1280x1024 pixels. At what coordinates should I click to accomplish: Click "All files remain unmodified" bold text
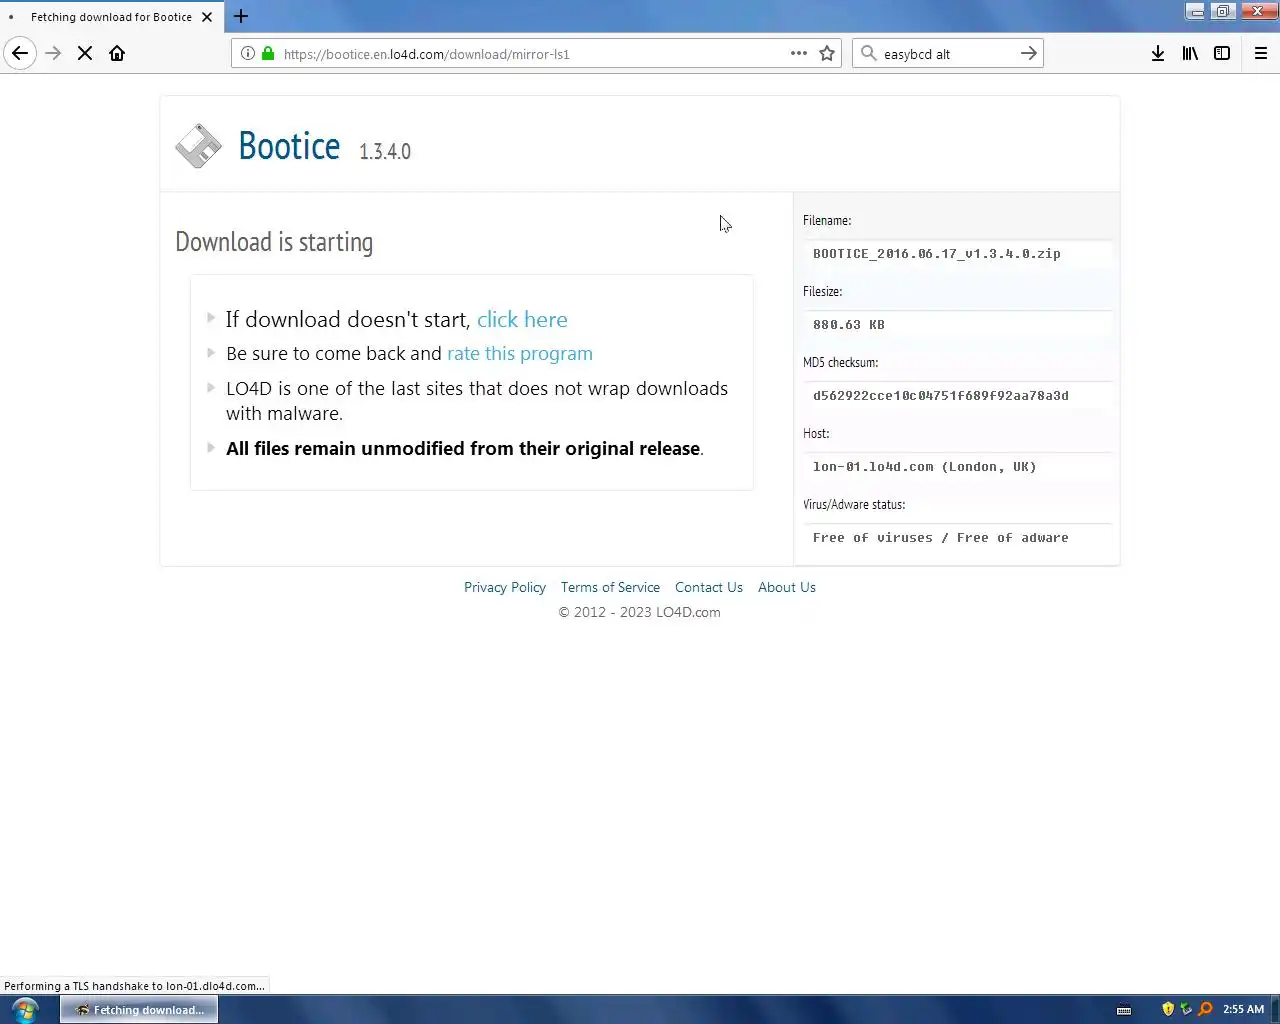[x=463, y=449]
